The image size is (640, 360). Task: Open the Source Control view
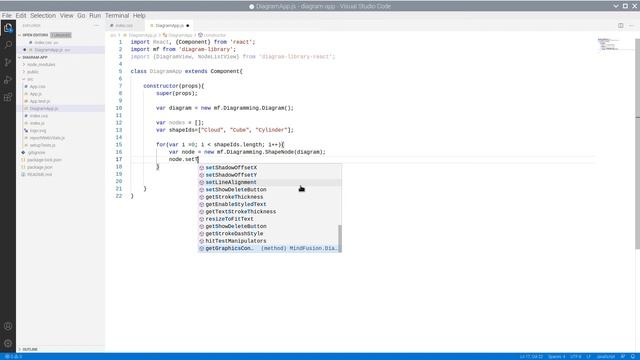tap(8, 62)
